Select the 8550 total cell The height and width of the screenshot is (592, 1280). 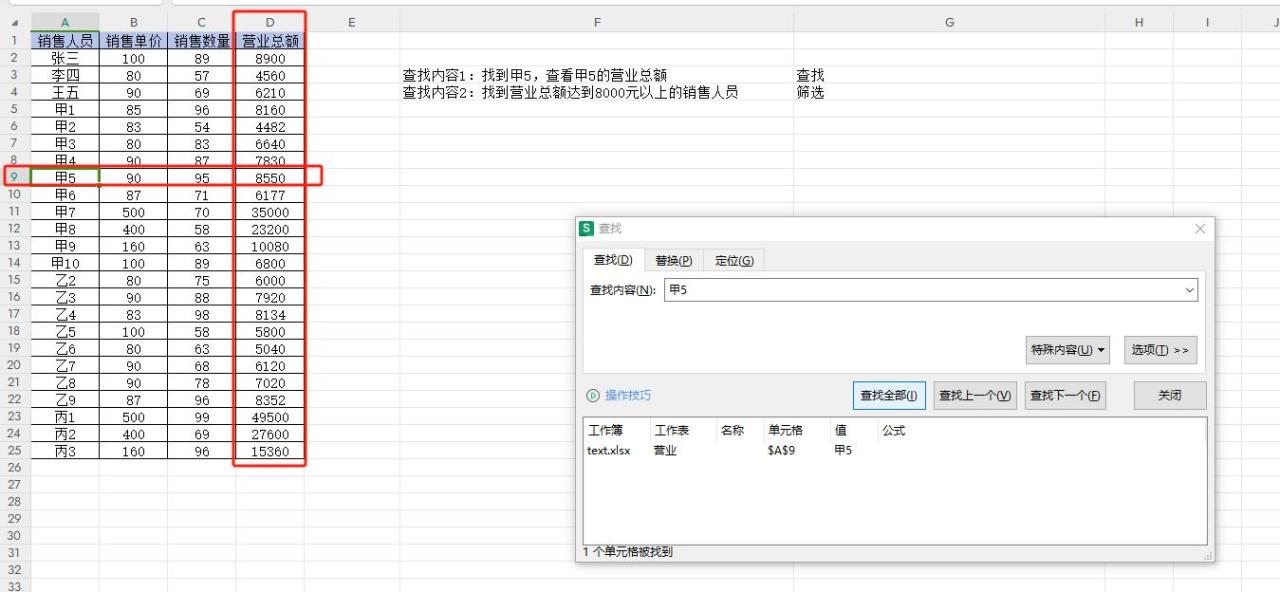pos(270,178)
